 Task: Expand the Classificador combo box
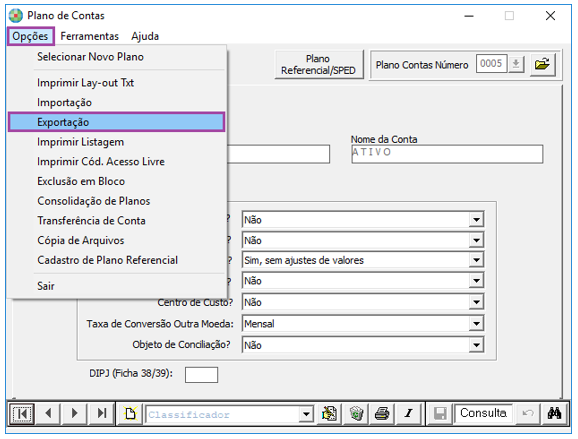pos(306,414)
